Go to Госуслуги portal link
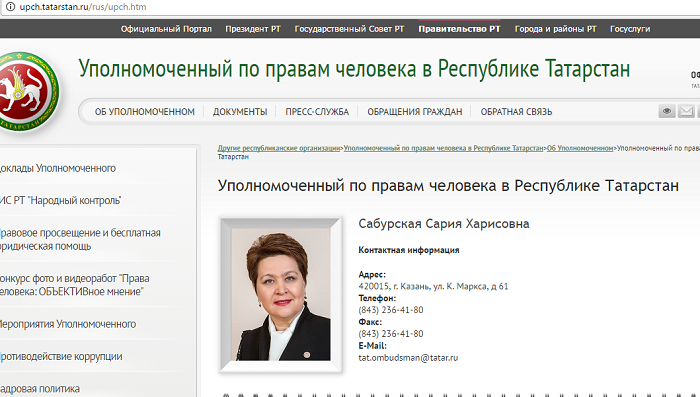 (x=630, y=29)
